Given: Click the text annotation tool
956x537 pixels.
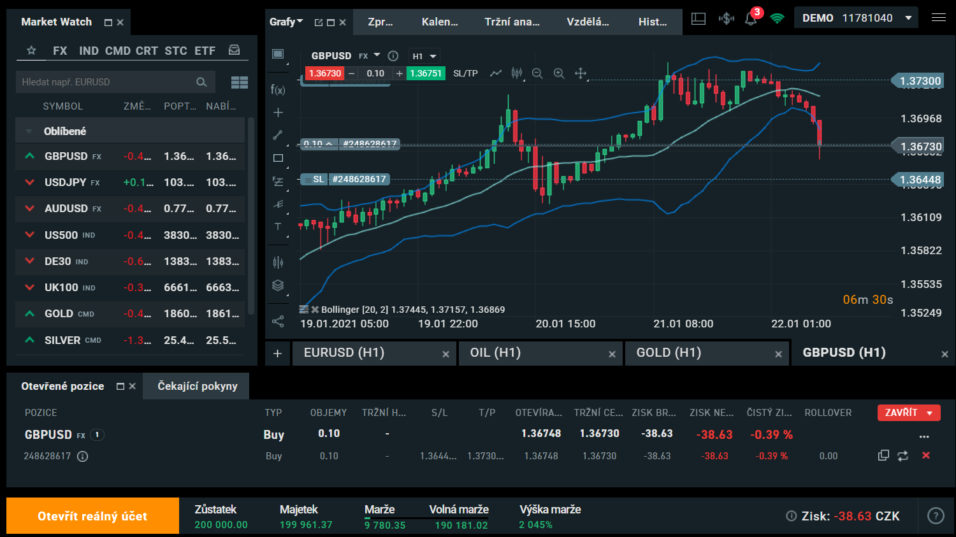Looking at the screenshot, I should [x=278, y=227].
